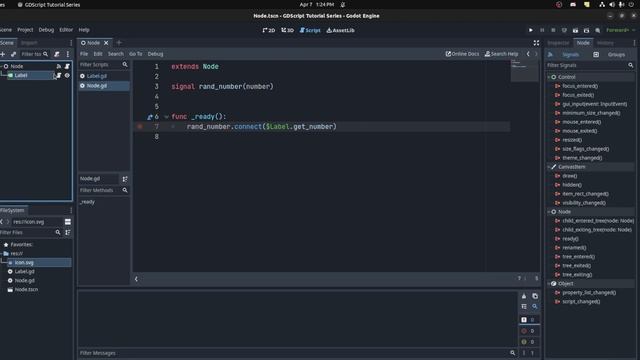The width and height of the screenshot is (640, 360).
Task: Collapse duplicate messages in output
Action: click(524, 307)
